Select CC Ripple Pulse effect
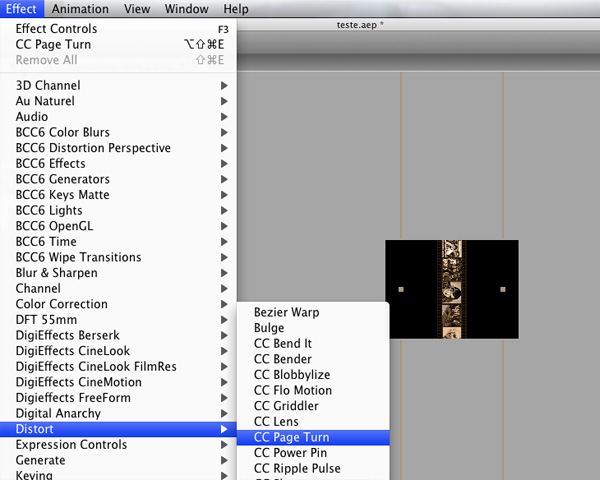The image size is (600, 480). pos(297,468)
